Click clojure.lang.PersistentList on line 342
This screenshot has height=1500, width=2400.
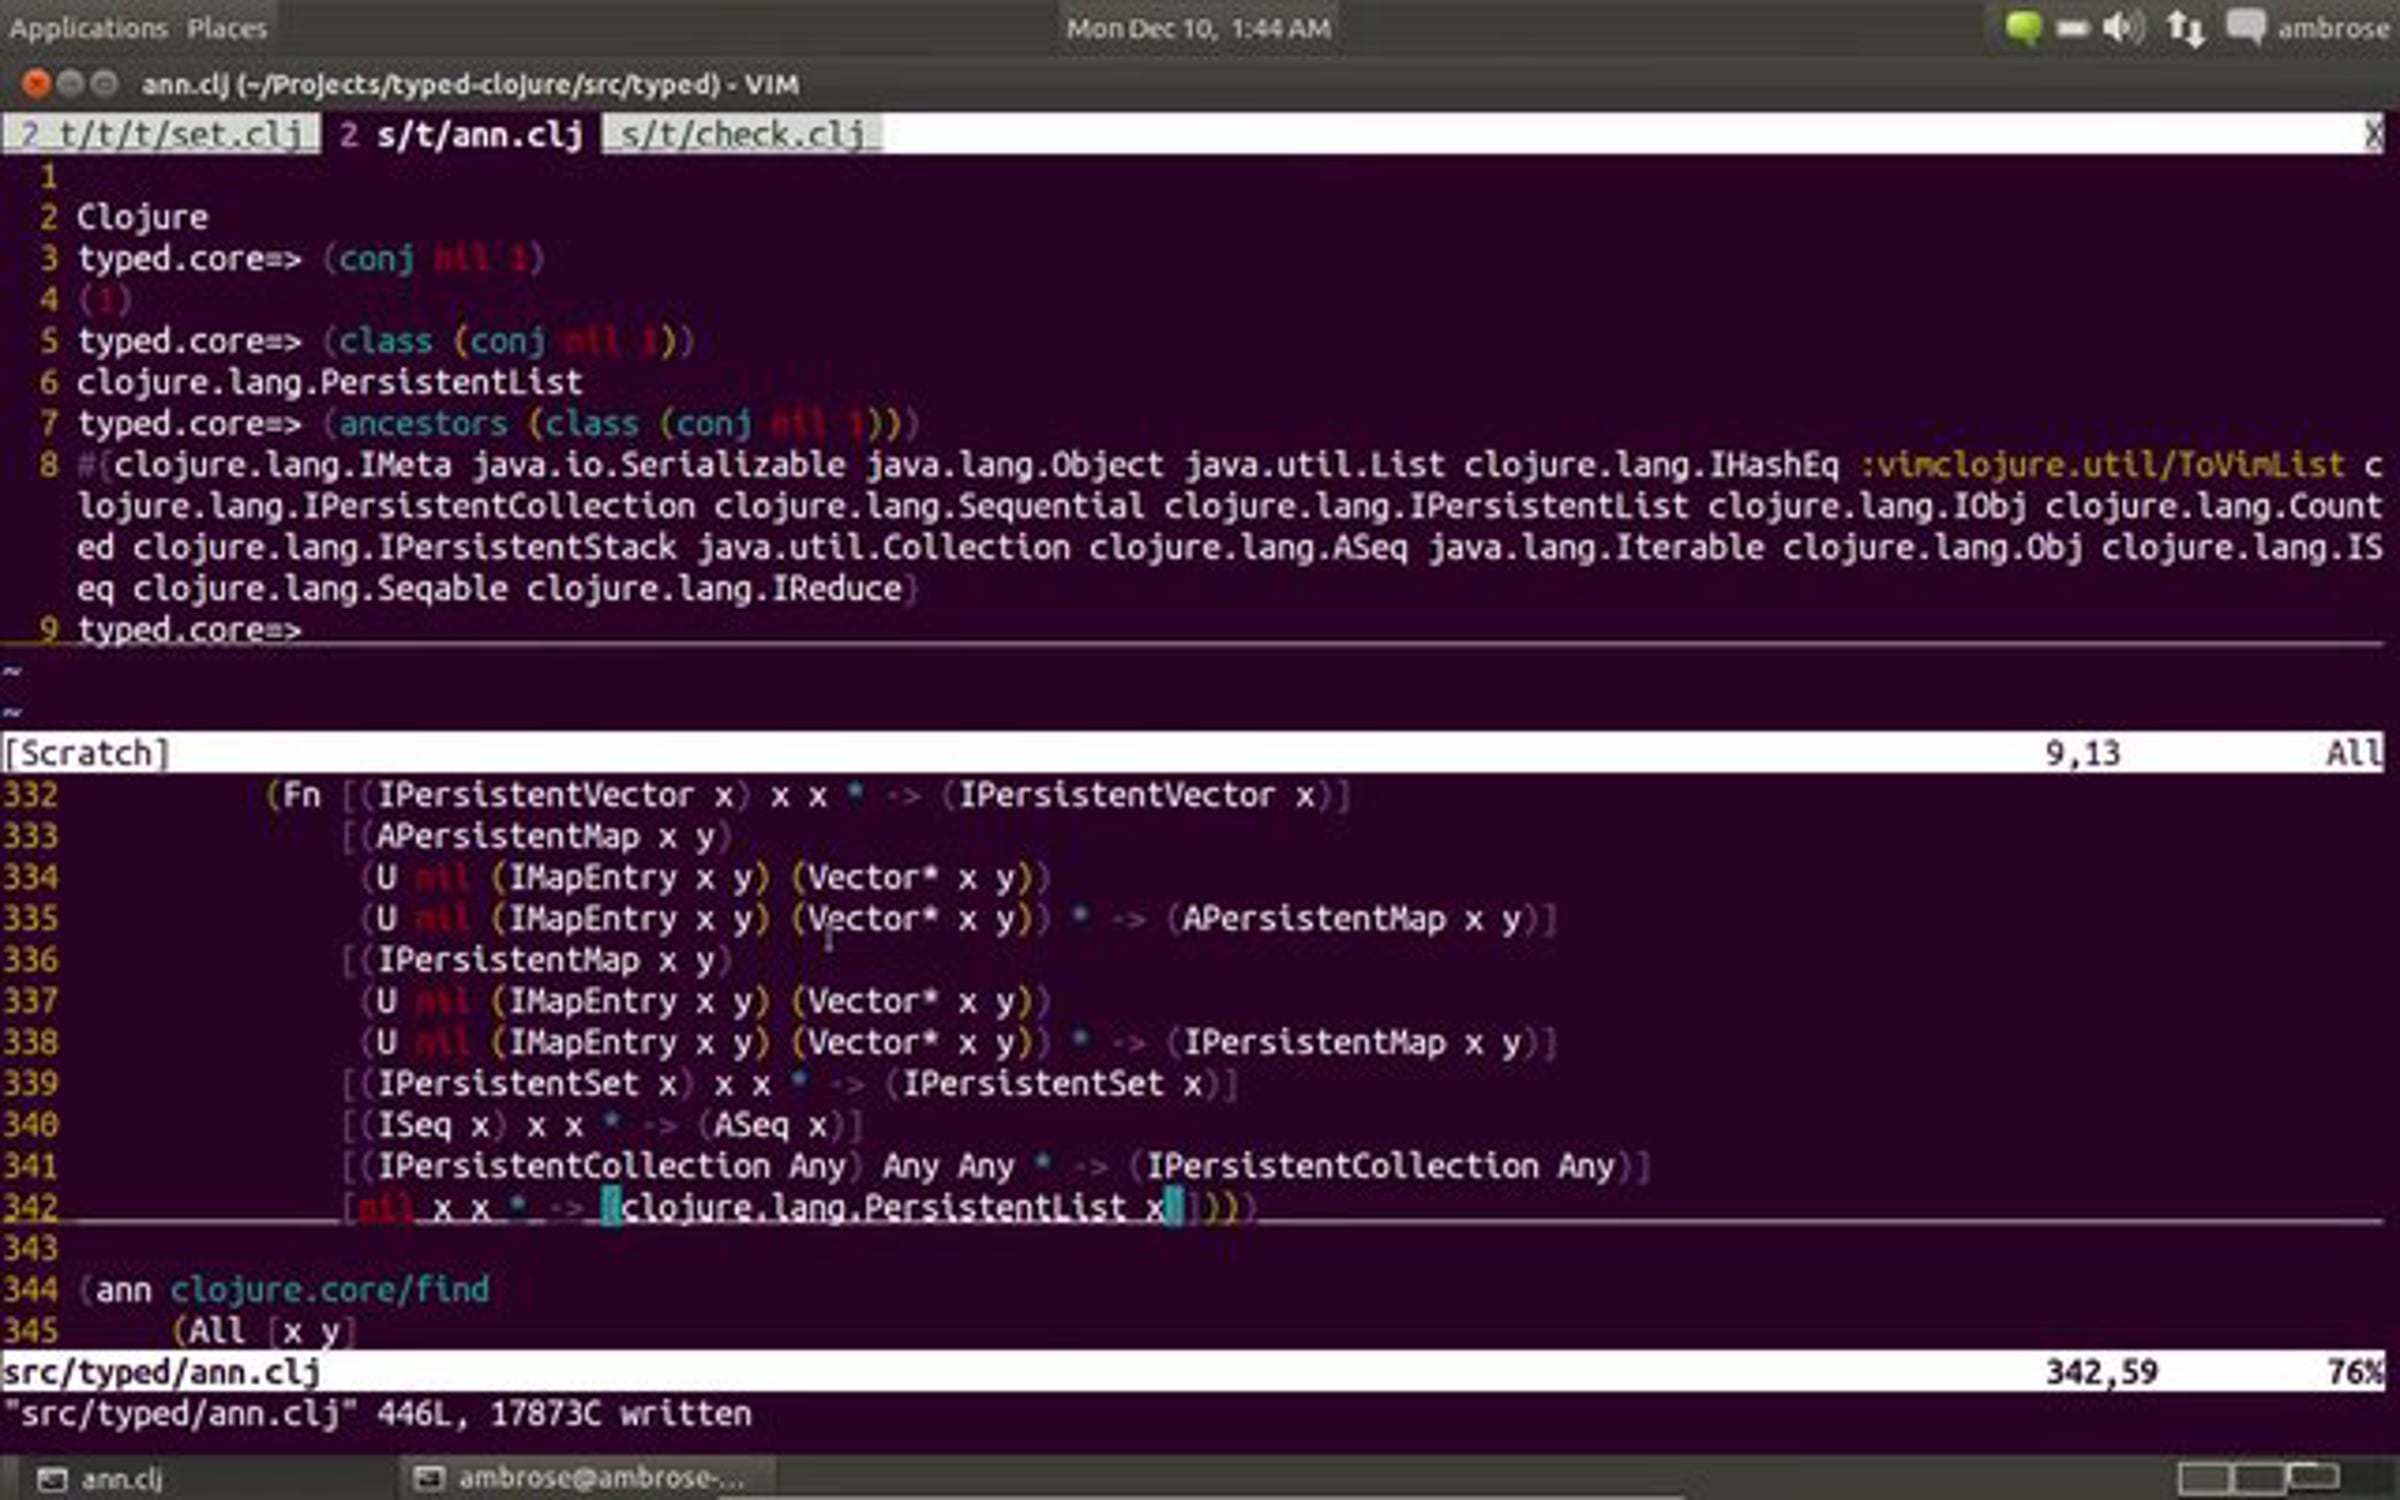click(873, 1208)
